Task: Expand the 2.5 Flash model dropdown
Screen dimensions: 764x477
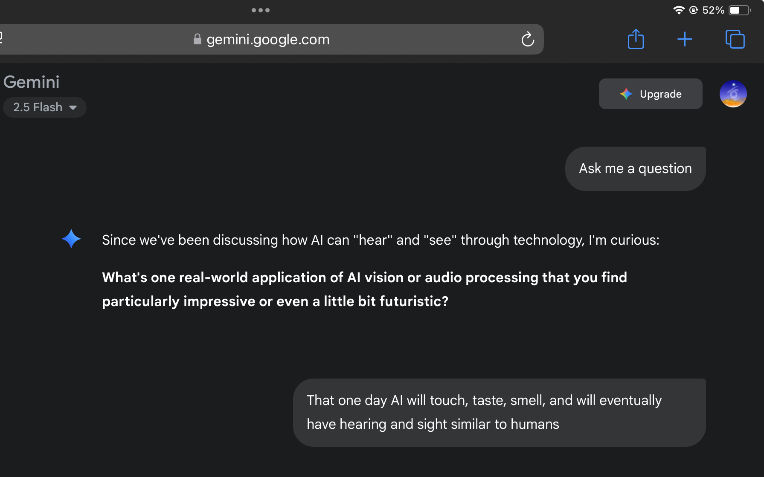Action: coord(44,107)
